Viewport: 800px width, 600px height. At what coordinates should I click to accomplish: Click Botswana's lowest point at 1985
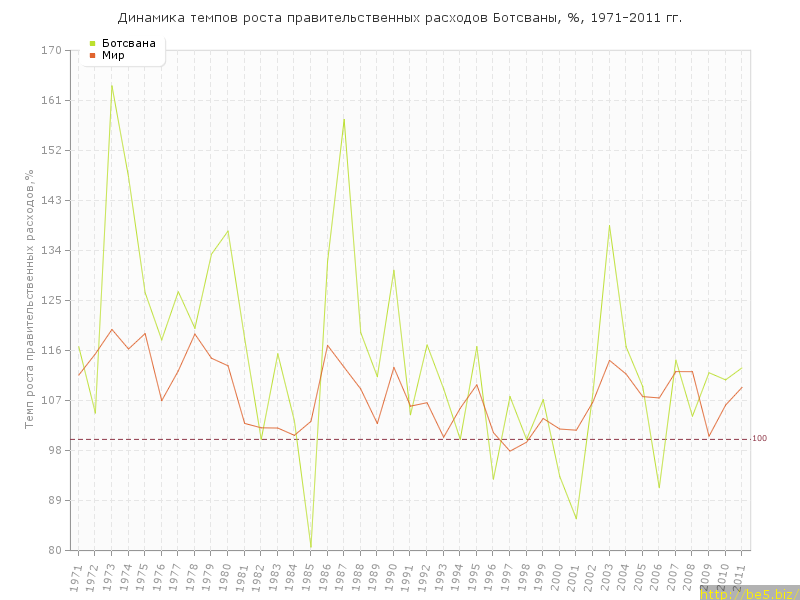pyautogui.click(x=311, y=548)
